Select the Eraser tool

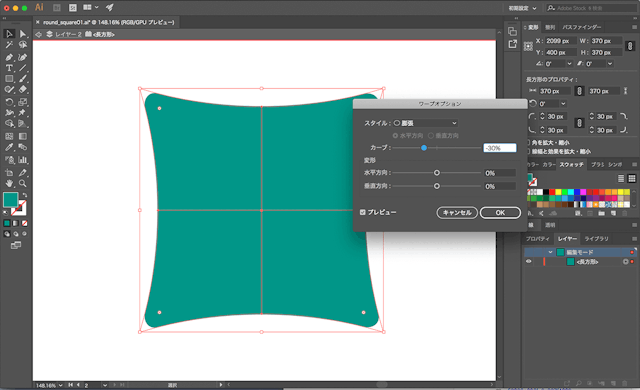(23, 89)
